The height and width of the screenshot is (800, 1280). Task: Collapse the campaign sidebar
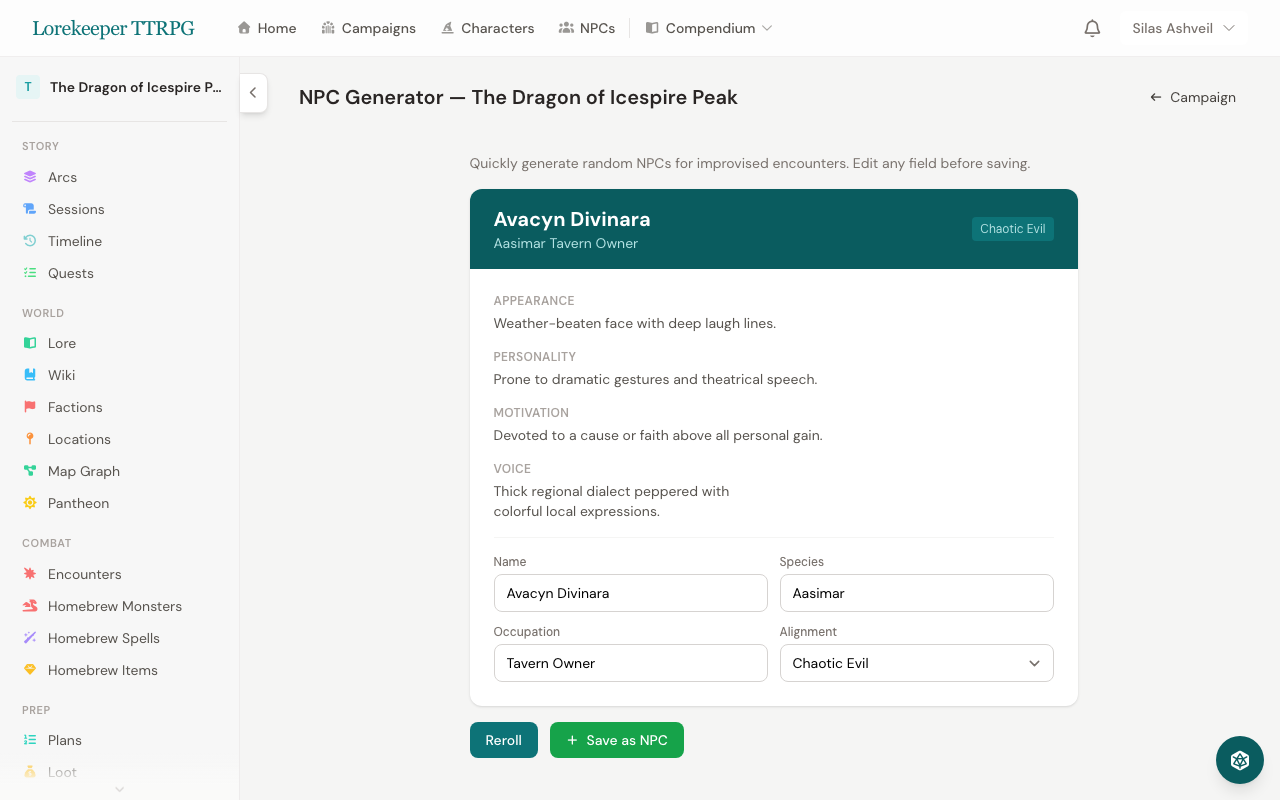(x=253, y=92)
